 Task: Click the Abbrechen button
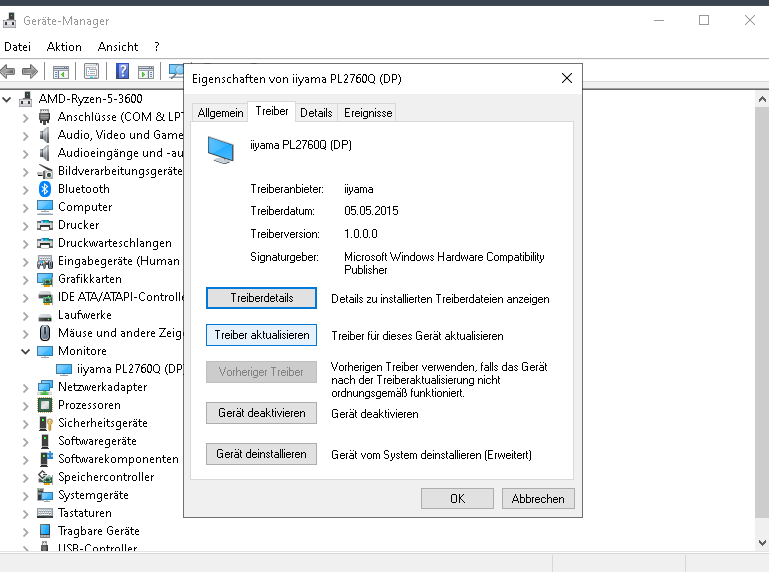coord(538,499)
